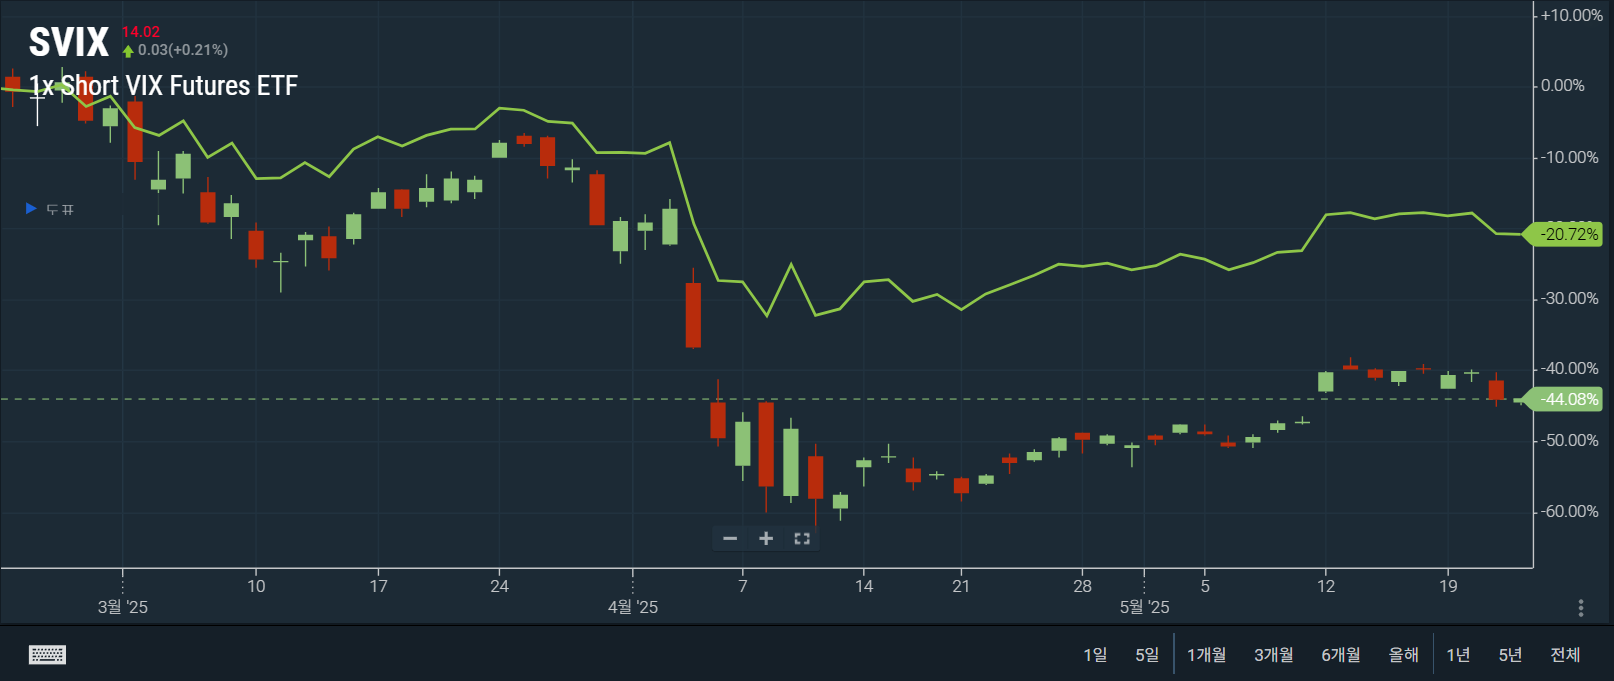Click the date label 10 on time axis
The height and width of the screenshot is (681, 1614).
(256, 586)
